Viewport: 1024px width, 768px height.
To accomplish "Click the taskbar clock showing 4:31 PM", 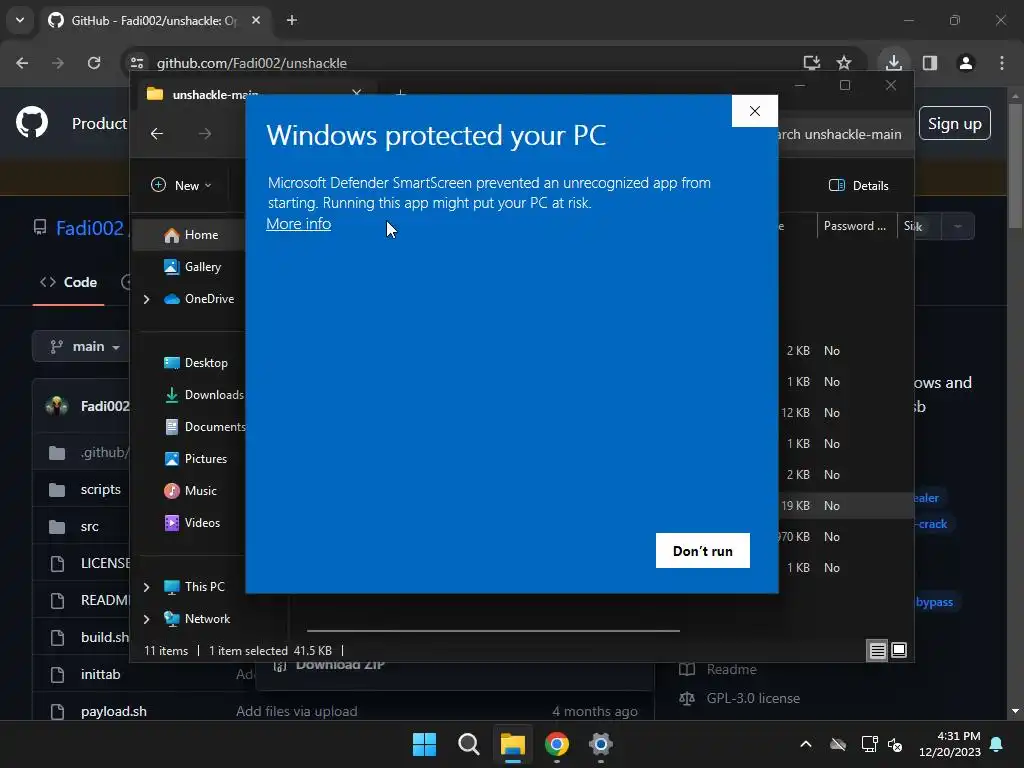I will coord(950,744).
